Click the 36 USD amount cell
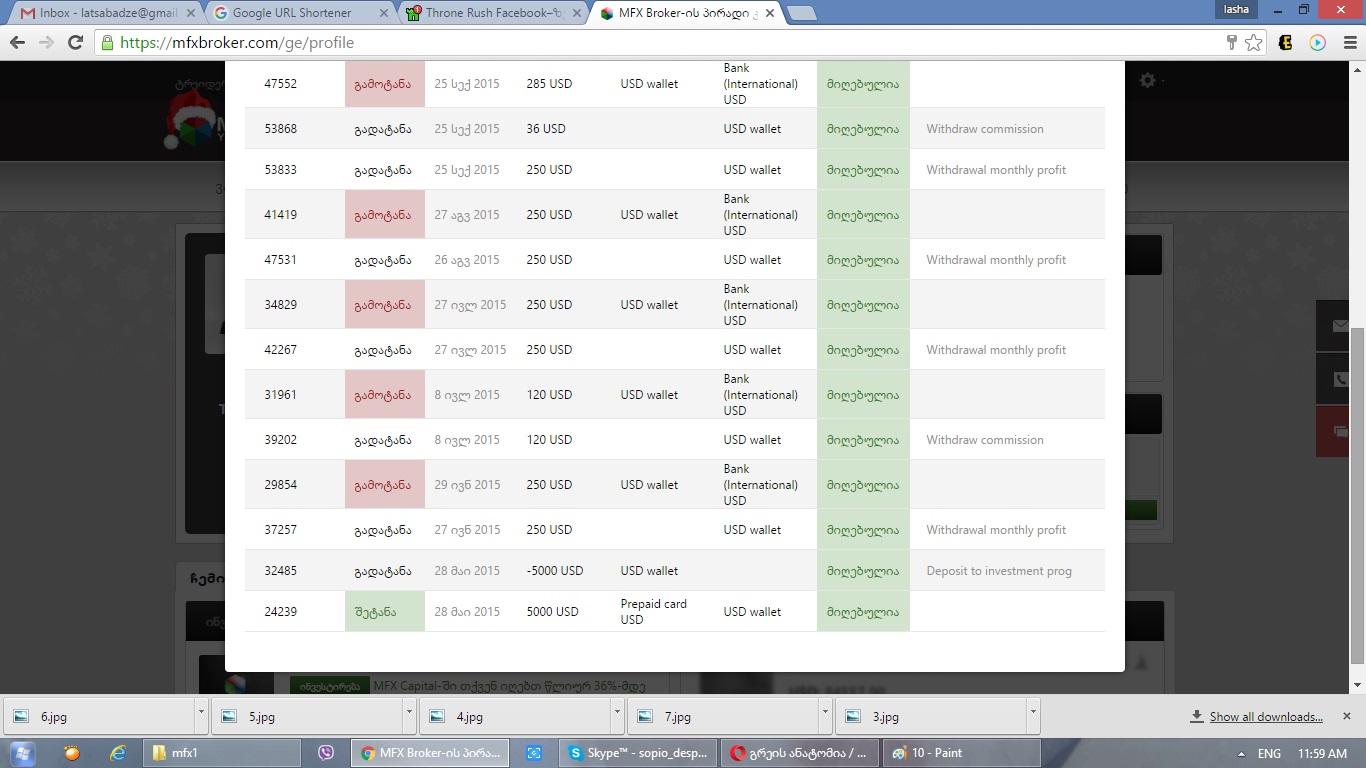1366x768 pixels. (546, 129)
